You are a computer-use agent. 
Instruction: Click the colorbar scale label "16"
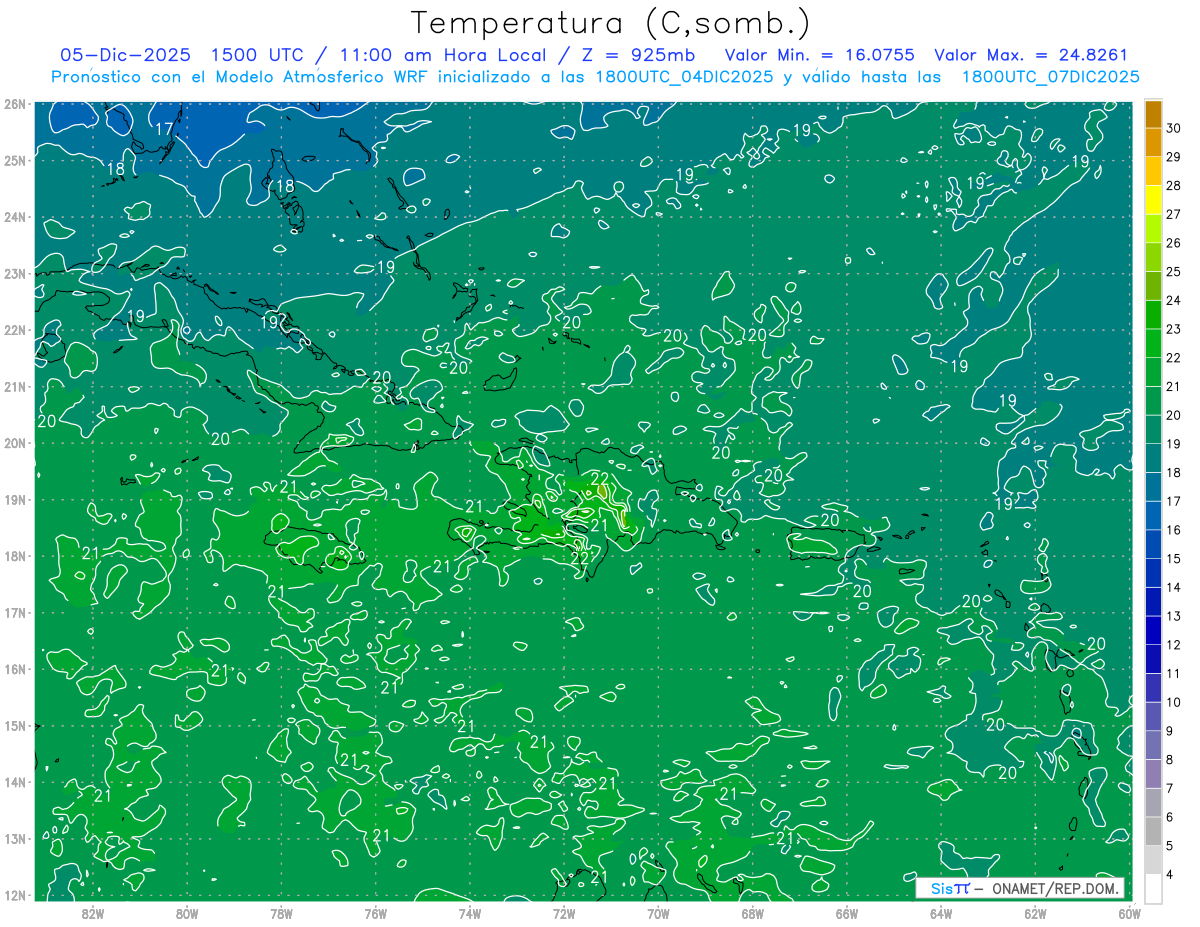(1173, 530)
